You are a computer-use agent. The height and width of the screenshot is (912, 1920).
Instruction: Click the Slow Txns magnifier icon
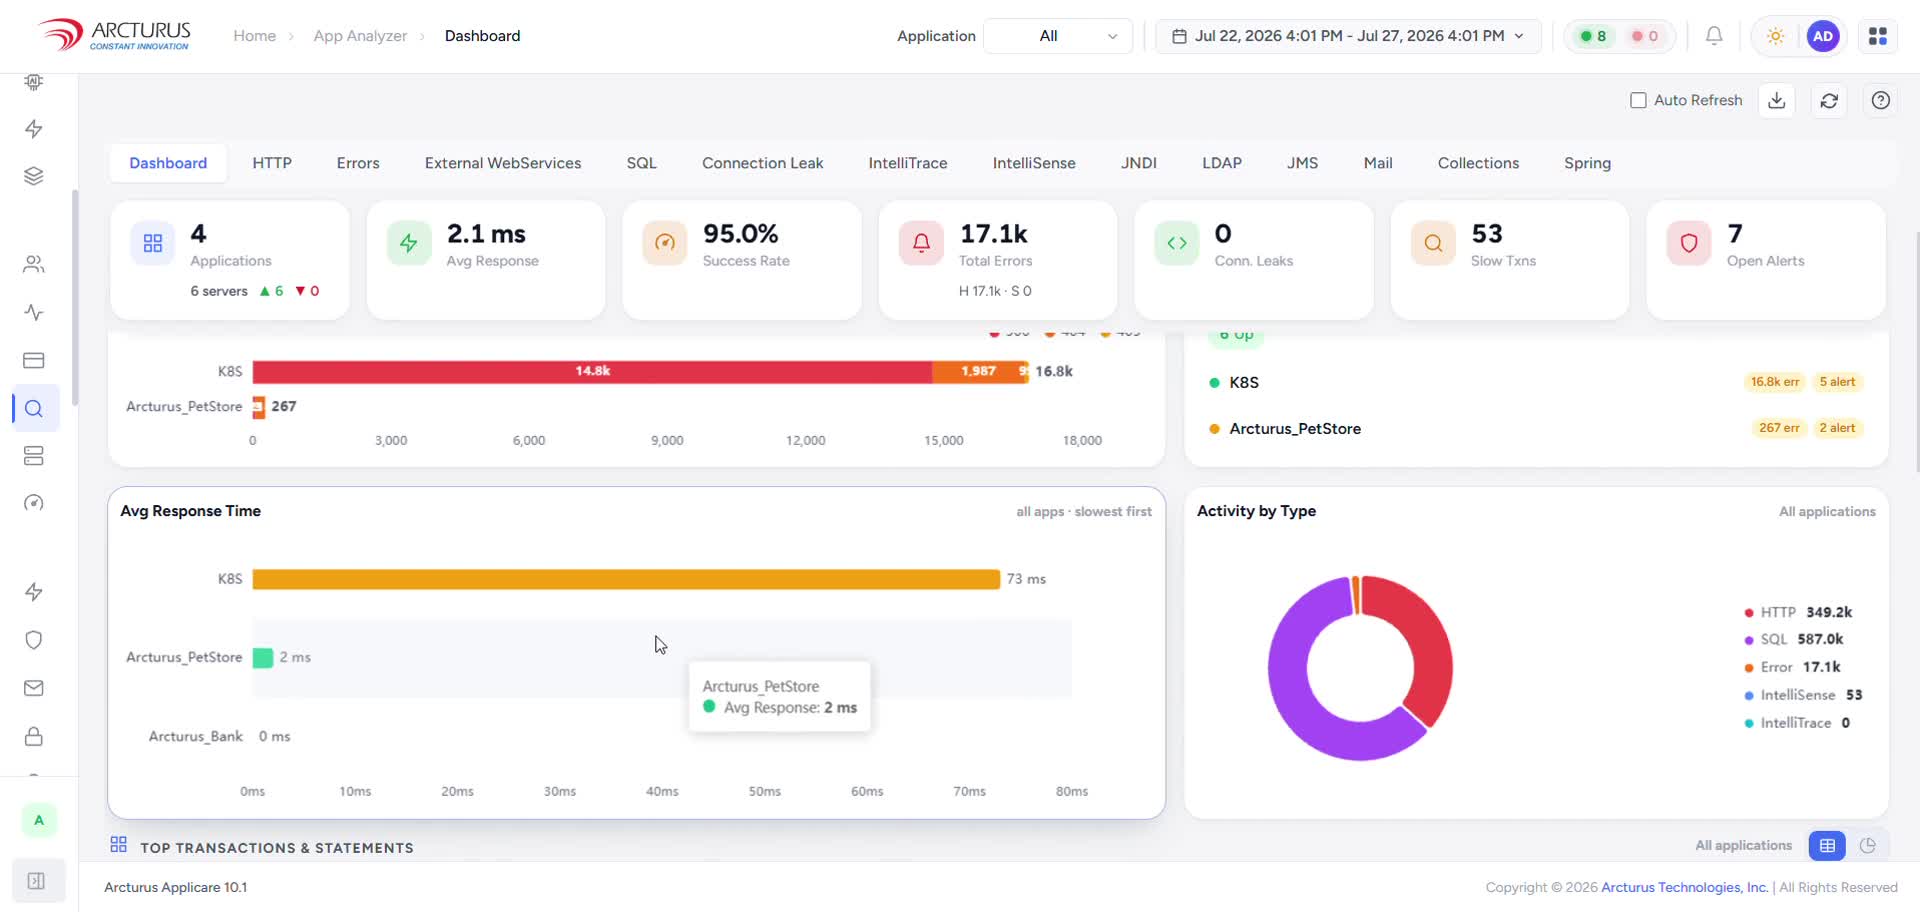coord(1433,243)
